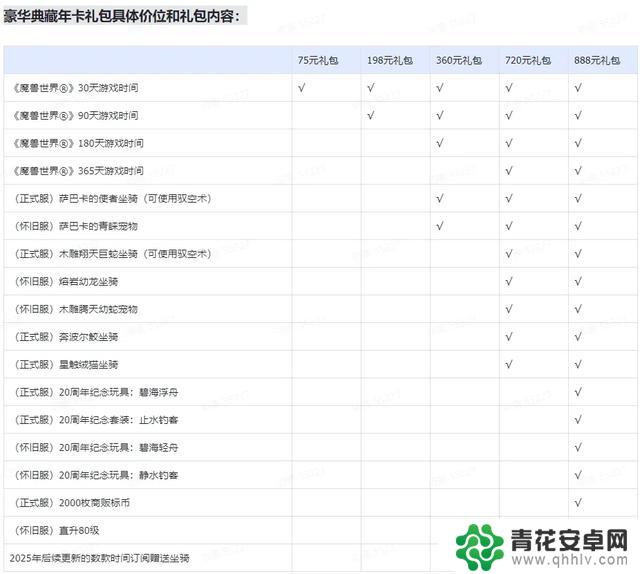Select the 720元礼包 column header
This screenshot has height=574, width=640.
click(528, 60)
